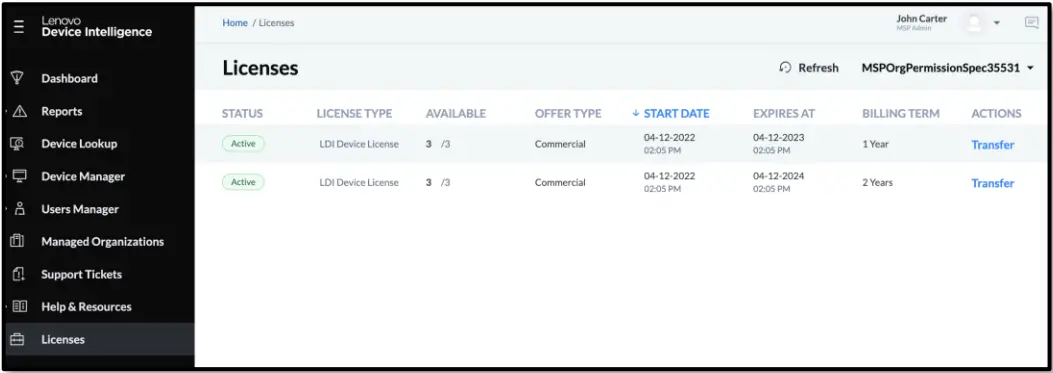Click LDI Device License in 2 Years row

359,182
